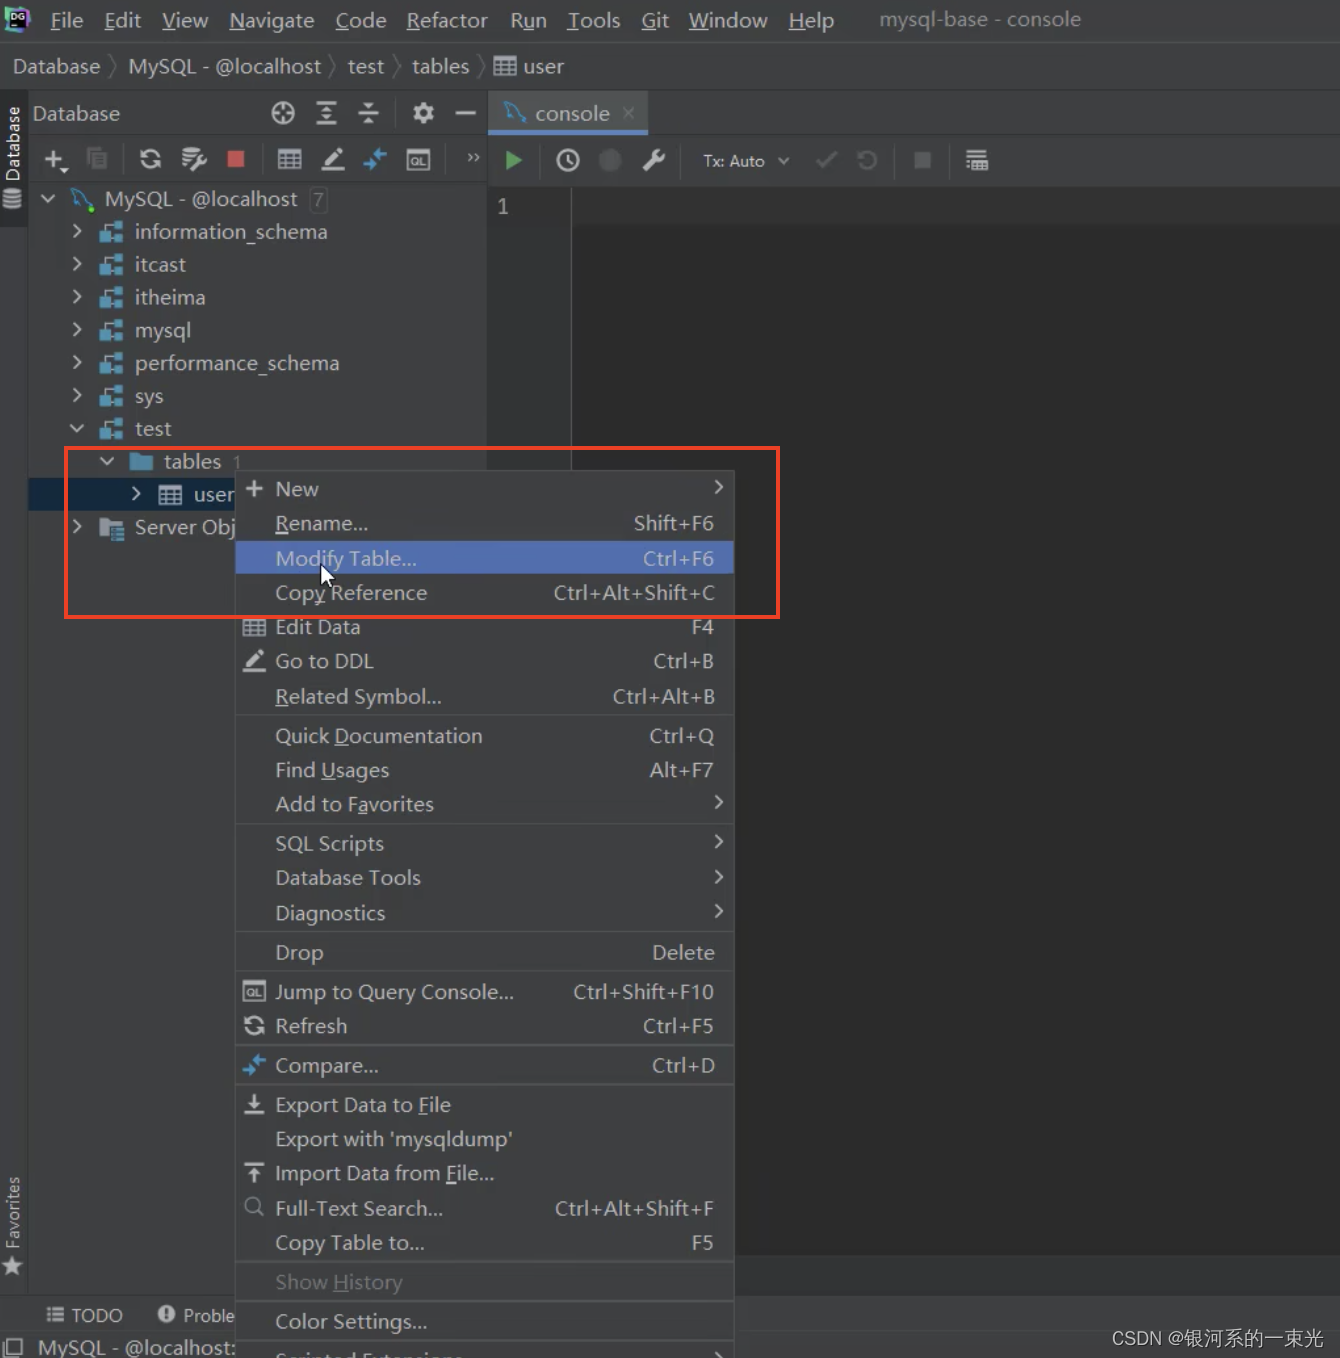This screenshot has width=1340, height=1358.
Task: Choose Compare... menu entry
Action: (484, 1065)
